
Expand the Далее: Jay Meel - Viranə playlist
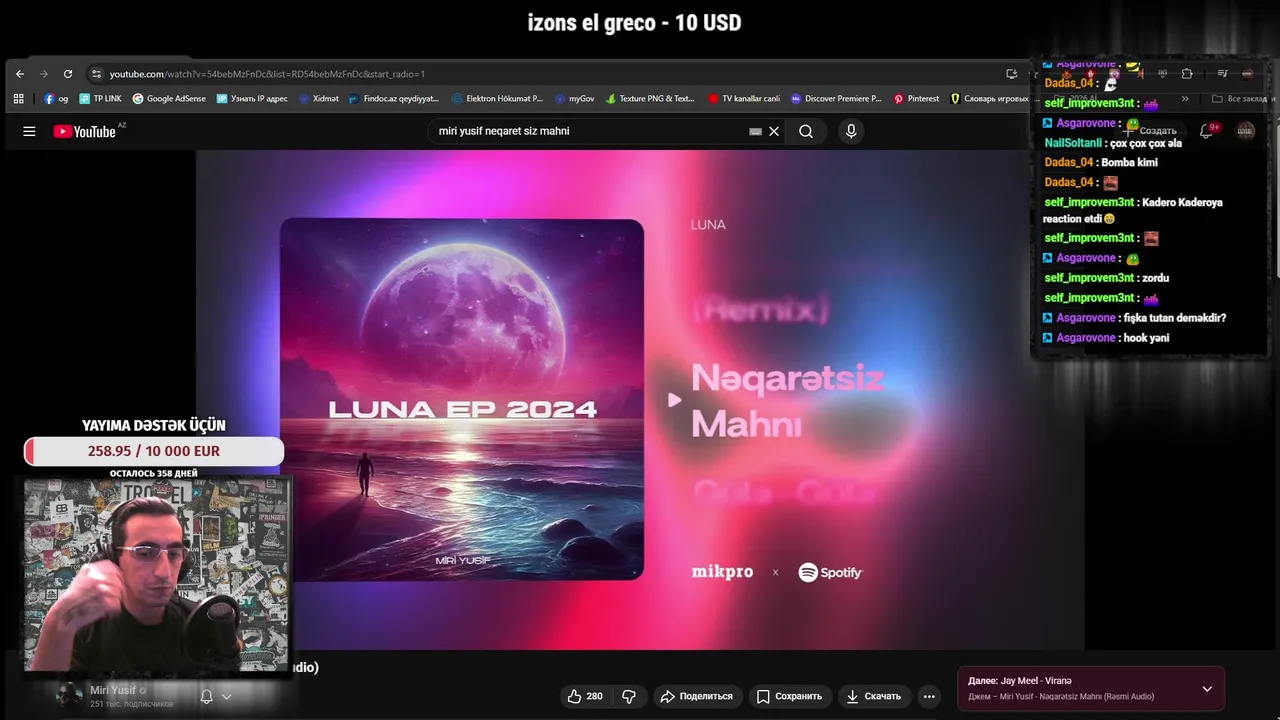pos(1207,688)
